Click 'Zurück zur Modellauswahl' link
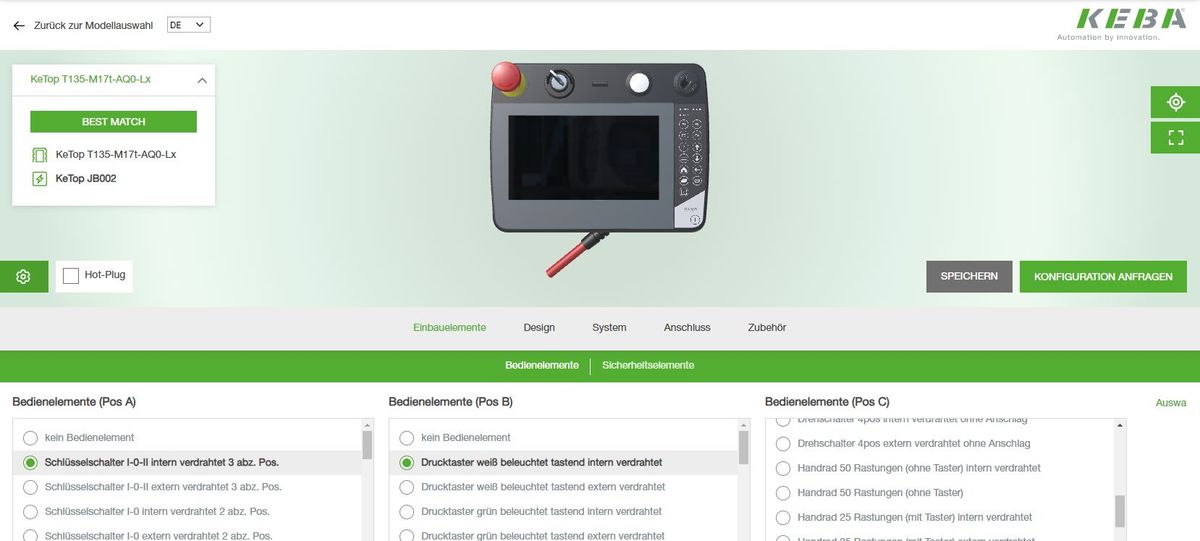Viewport: 1200px width, 541px height. (x=93, y=25)
